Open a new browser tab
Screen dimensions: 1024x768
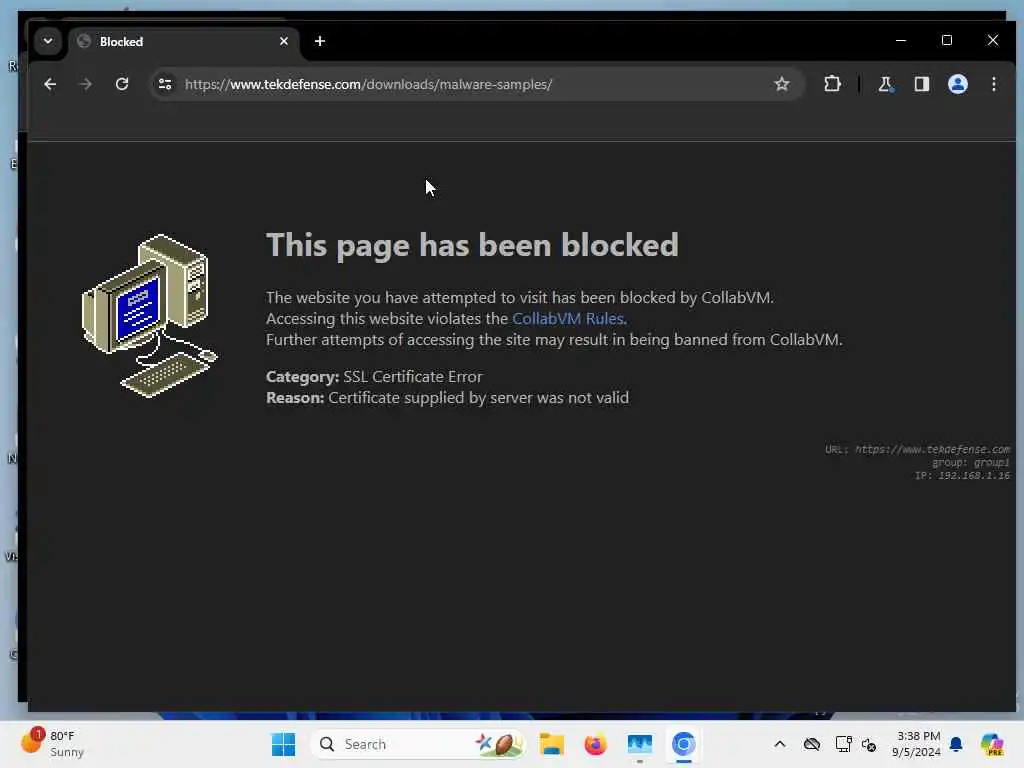(x=319, y=41)
